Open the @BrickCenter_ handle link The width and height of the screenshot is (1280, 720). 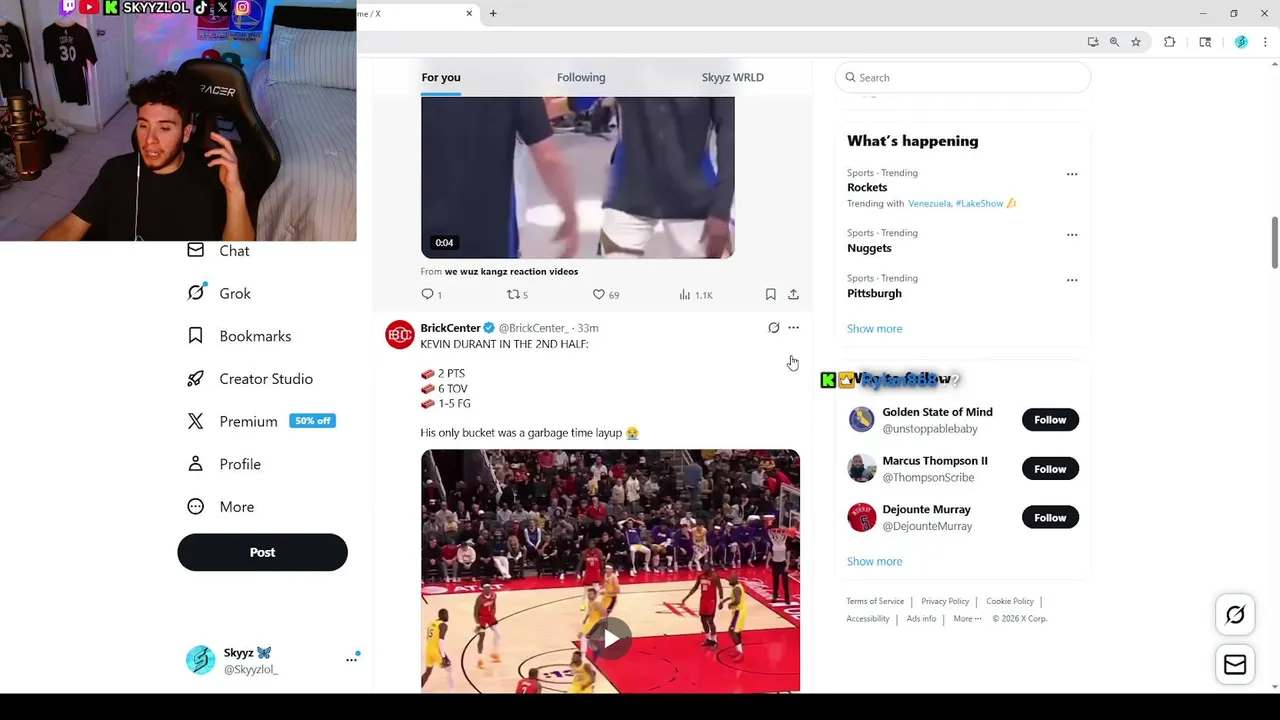534,328
